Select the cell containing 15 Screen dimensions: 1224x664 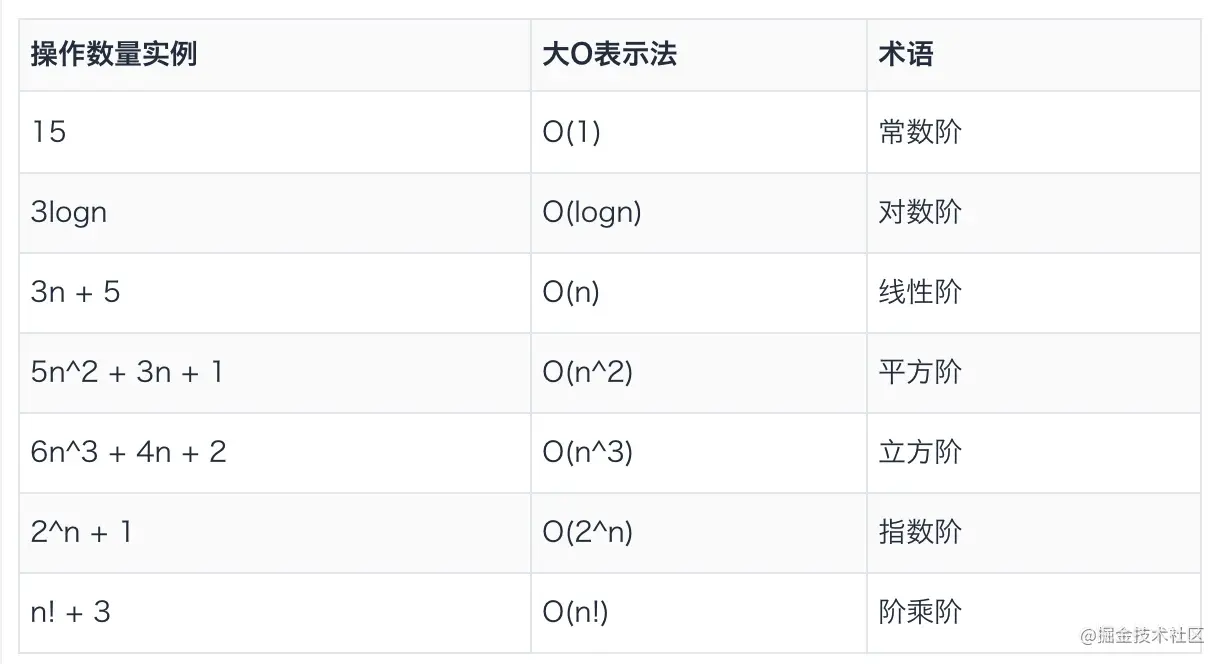pyautogui.click(x=275, y=132)
